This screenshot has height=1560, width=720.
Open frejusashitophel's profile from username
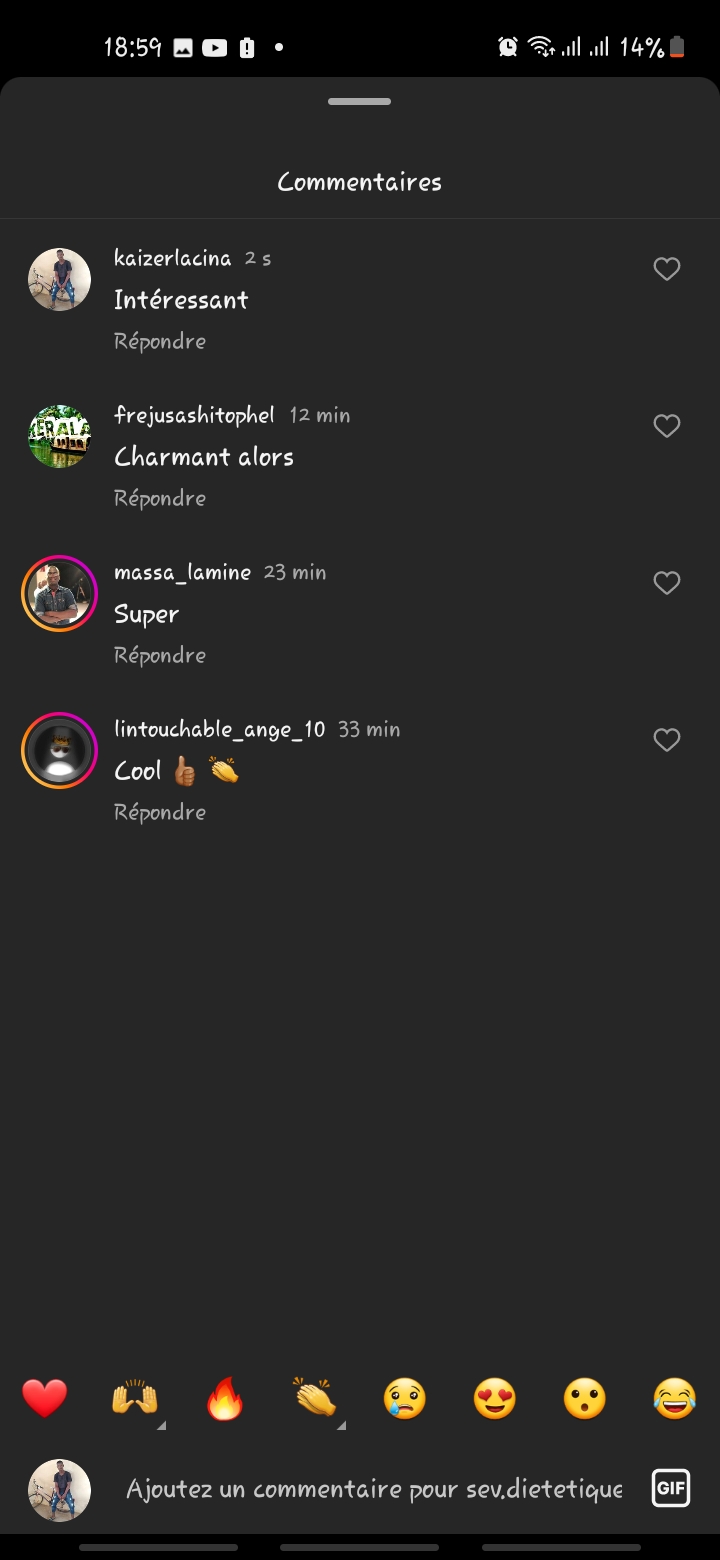194,415
